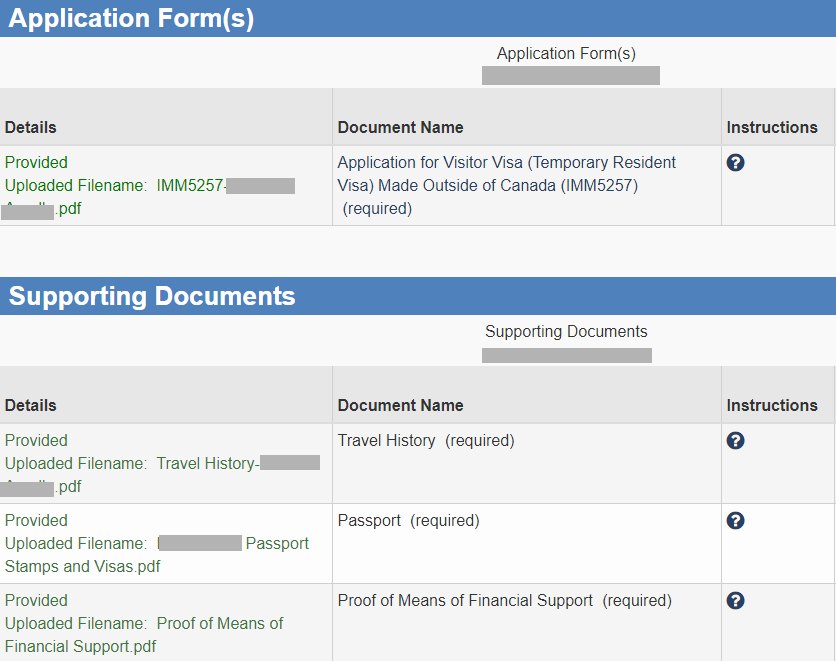Click Document Name header in the Supporting Documents table
Viewport: 836px width, 661px height.
pos(400,405)
